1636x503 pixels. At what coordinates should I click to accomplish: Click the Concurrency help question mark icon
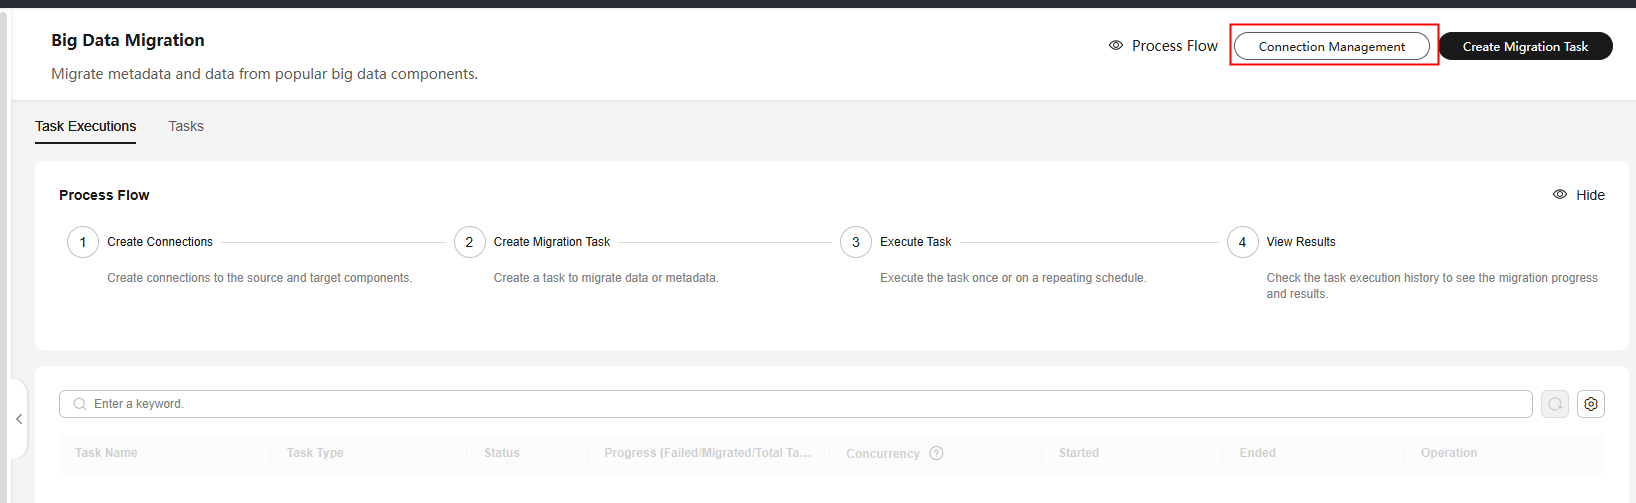pos(936,453)
